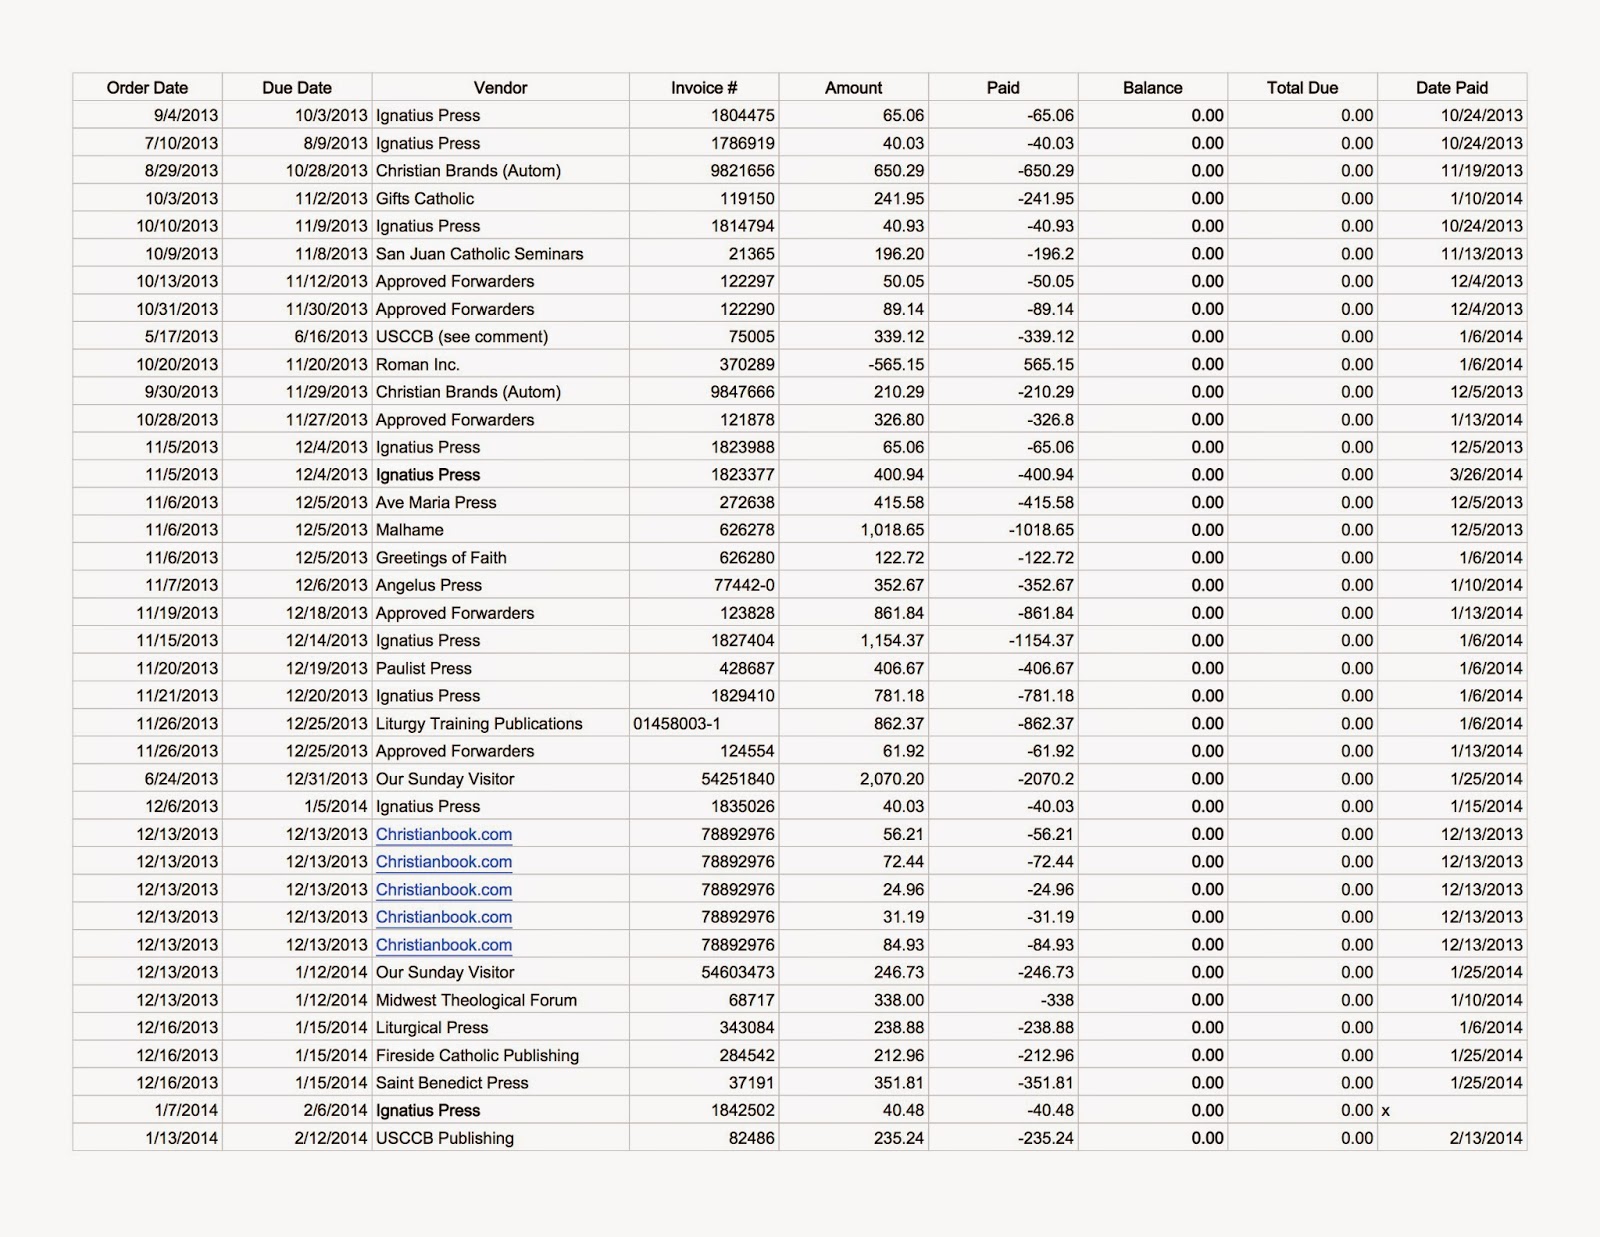Viewport: 1600px width, 1237px height.
Task: Select the x mark in Date Paid column
Action: [x=1386, y=1111]
